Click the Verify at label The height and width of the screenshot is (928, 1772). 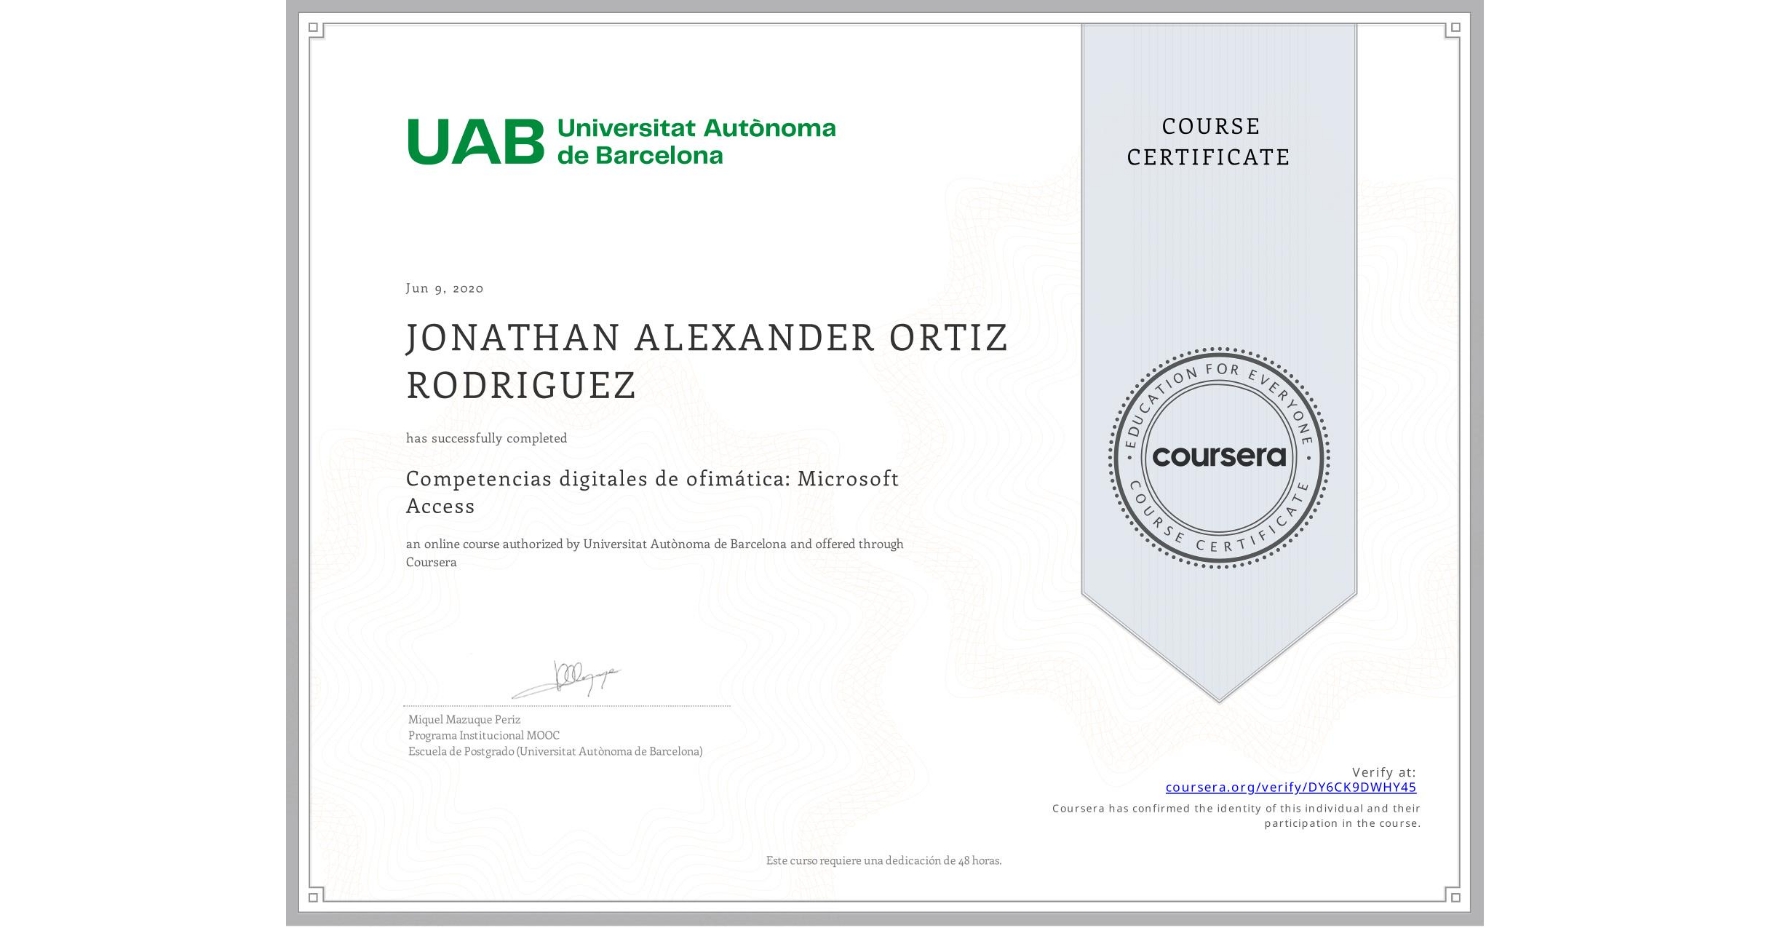click(x=1383, y=770)
